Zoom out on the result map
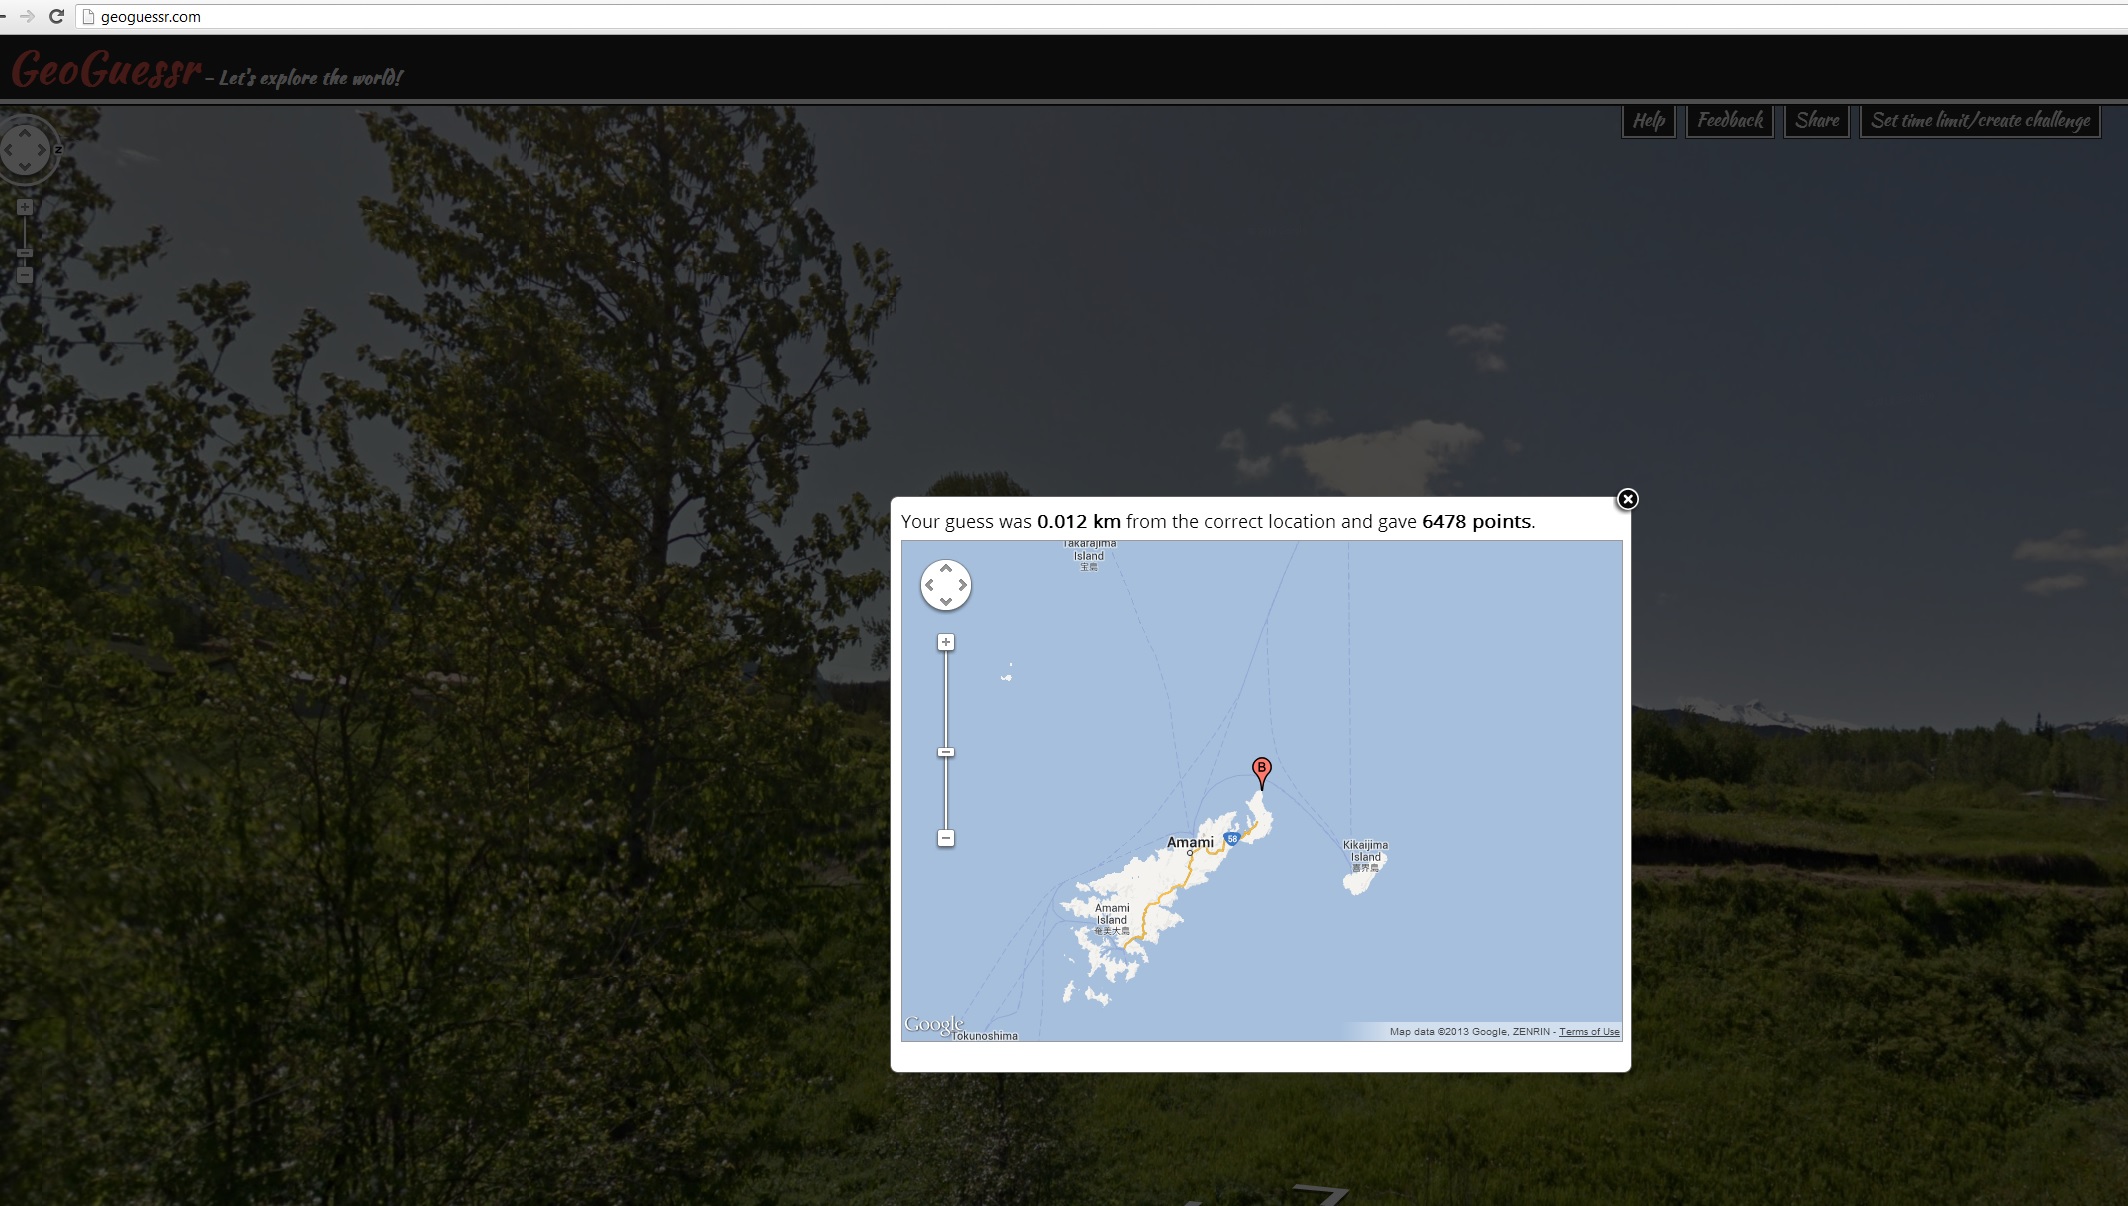This screenshot has width=2128, height=1206. [x=945, y=838]
